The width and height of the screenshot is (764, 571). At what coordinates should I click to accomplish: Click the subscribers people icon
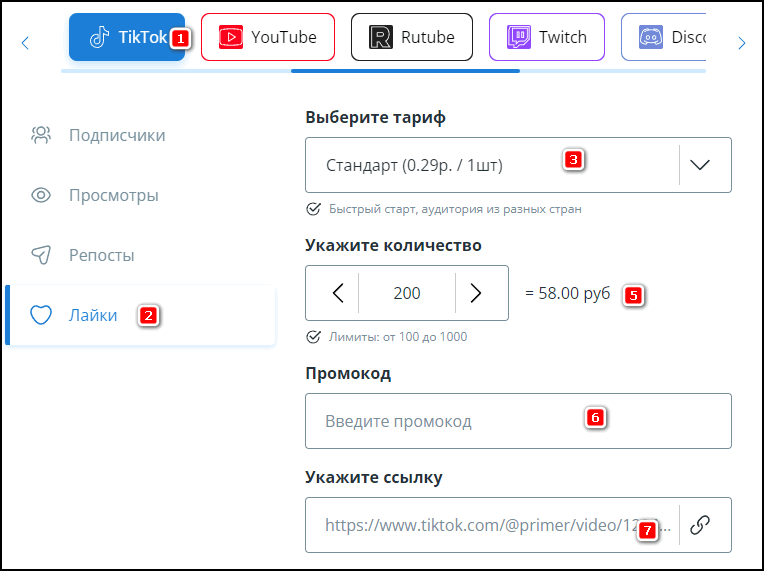pos(41,135)
